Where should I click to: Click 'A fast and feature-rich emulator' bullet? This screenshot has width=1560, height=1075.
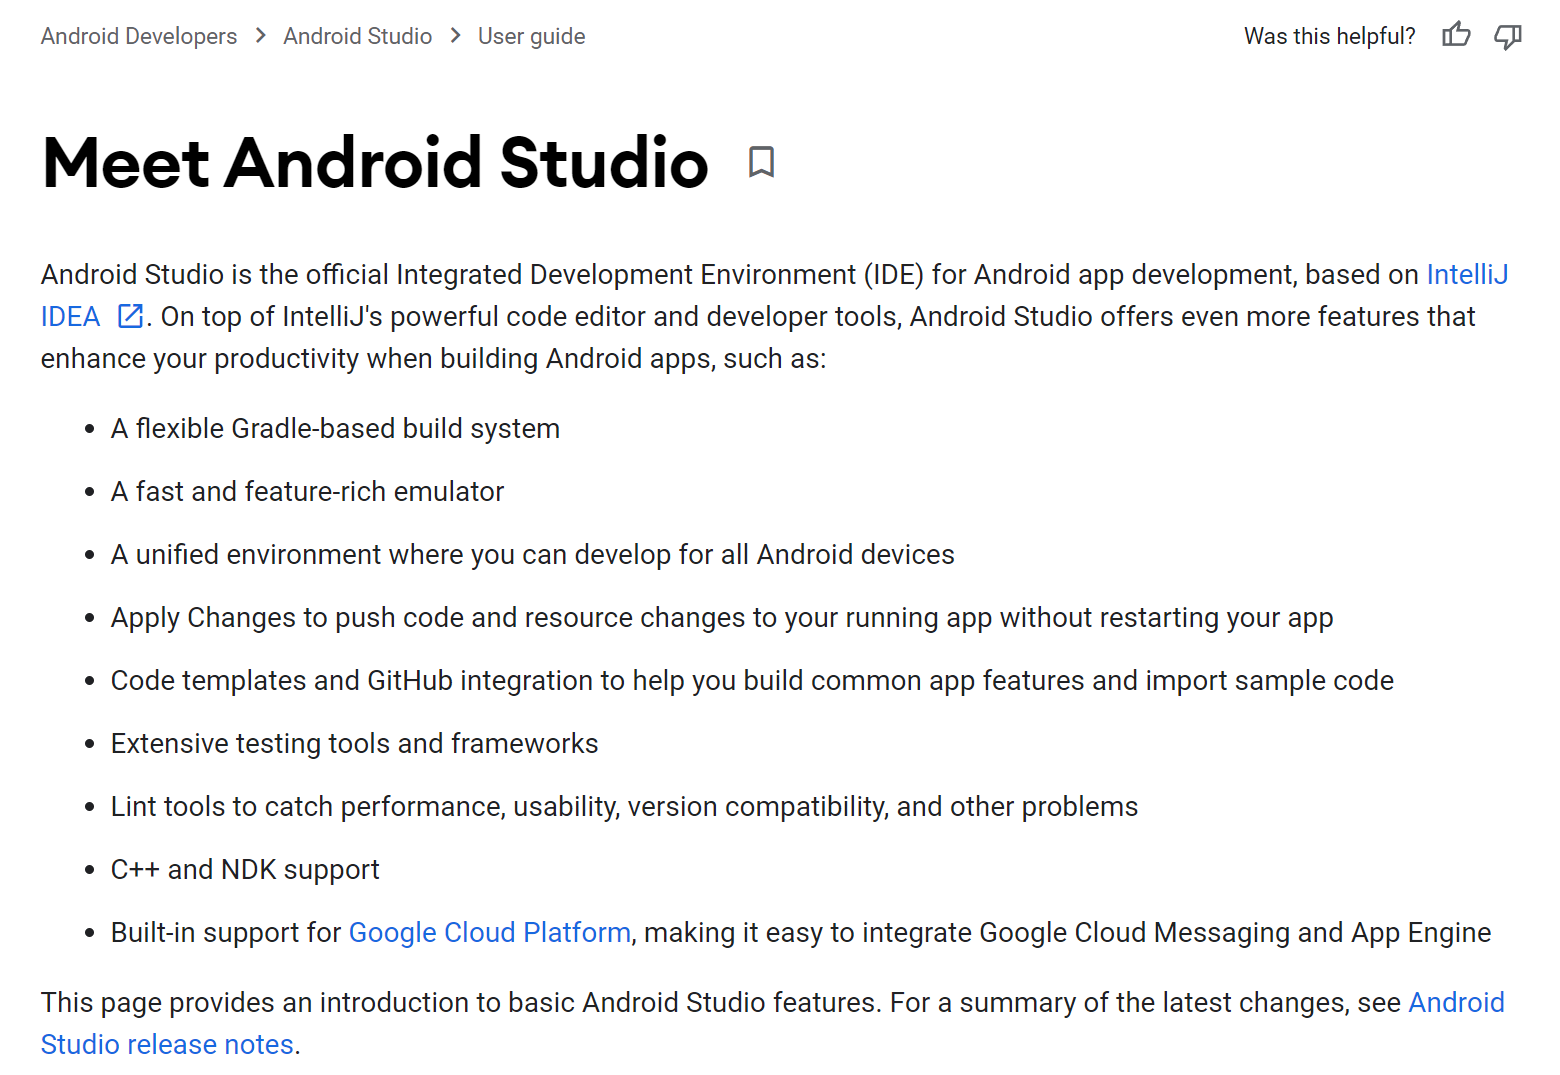307,491
